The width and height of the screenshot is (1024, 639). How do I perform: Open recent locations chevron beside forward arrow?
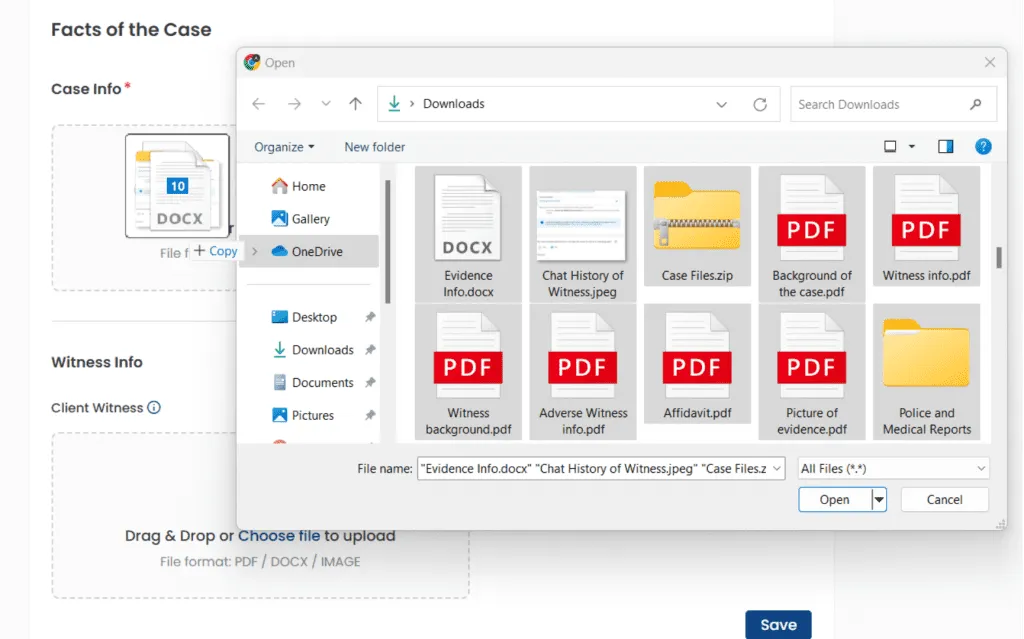(326, 104)
